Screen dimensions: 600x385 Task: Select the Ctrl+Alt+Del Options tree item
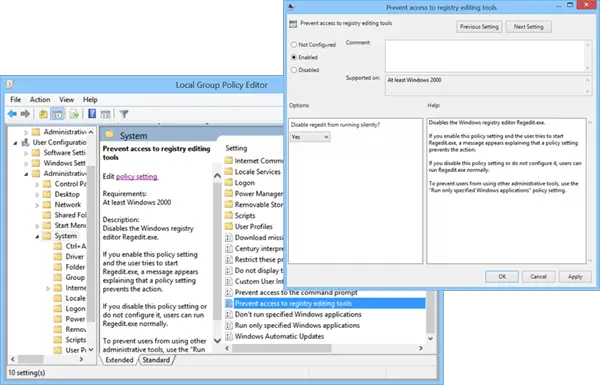[76, 246]
